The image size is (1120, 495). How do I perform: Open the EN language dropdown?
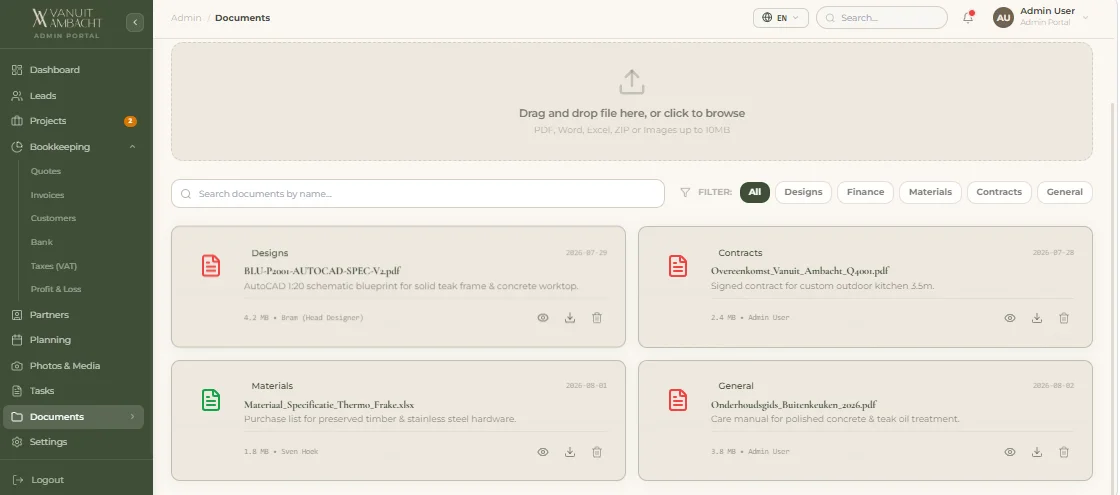coord(781,18)
